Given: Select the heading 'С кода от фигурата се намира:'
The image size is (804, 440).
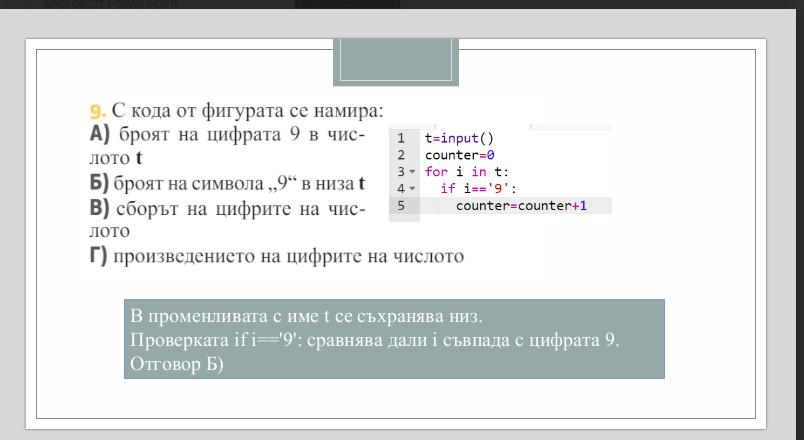Looking at the screenshot, I should 248,110.
